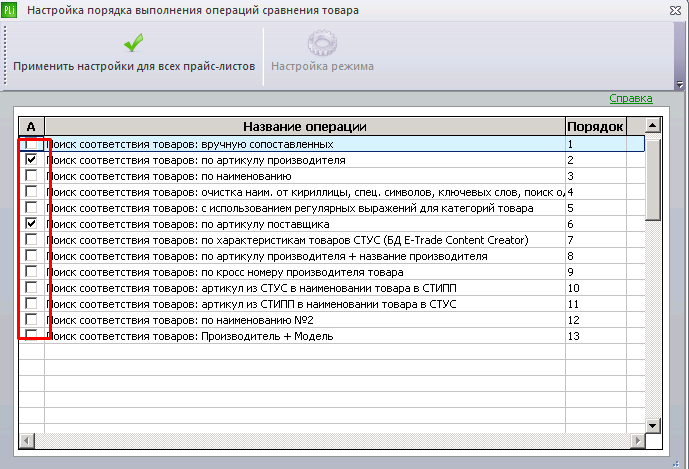Click the green checkmark apply icon
Viewport: 689px width, 469px height.
(134, 43)
